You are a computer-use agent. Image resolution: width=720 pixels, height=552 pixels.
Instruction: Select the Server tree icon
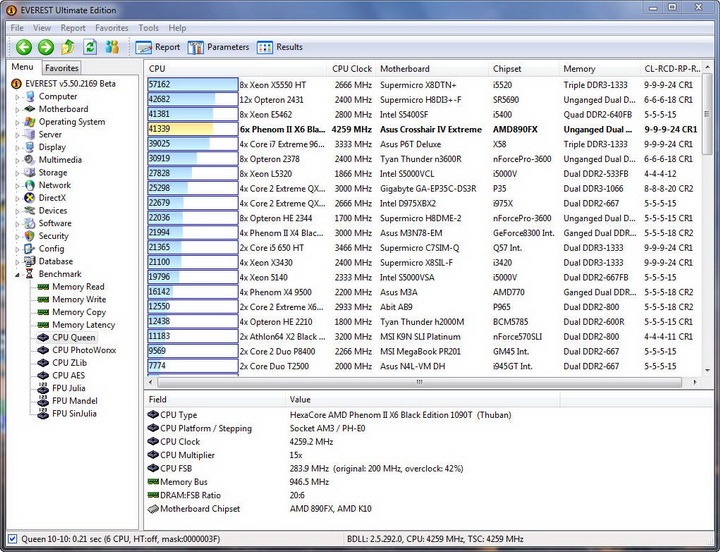(30, 134)
